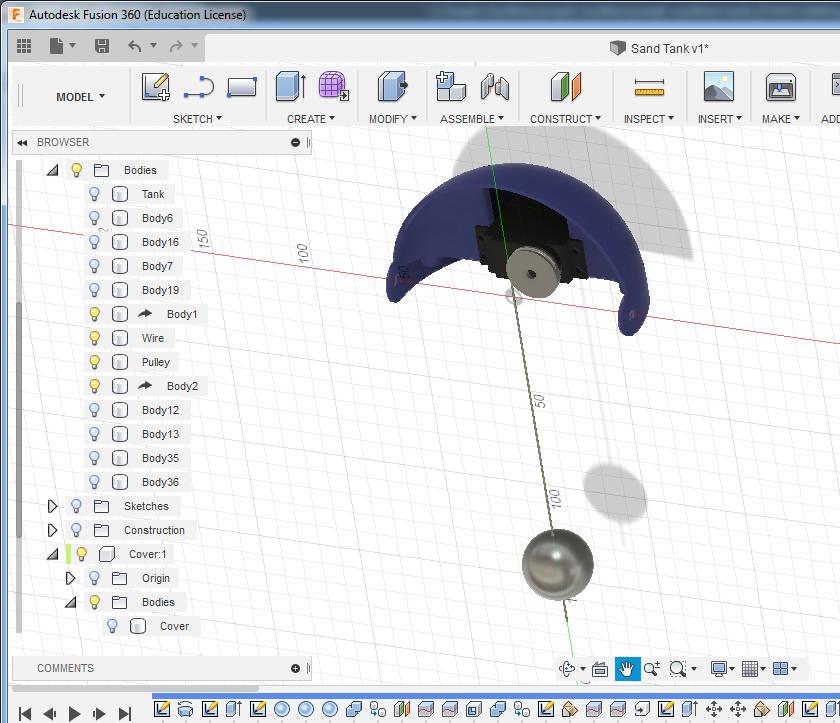Expand the COMMENTS panel plus button

[x=295, y=668]
